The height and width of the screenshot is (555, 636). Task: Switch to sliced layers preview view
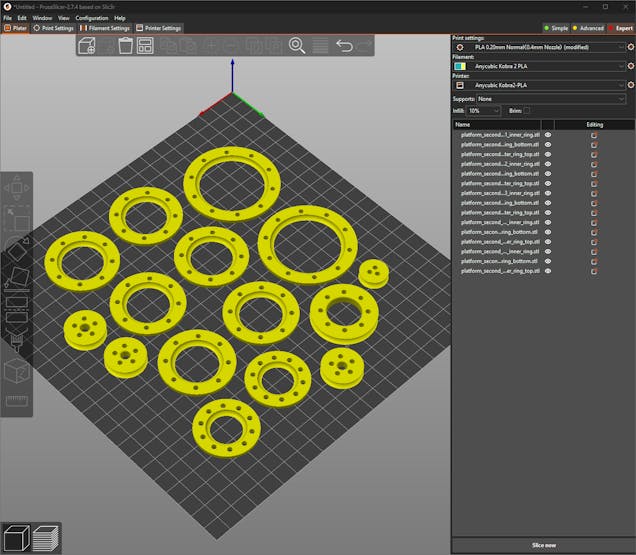tap(46, 538)
